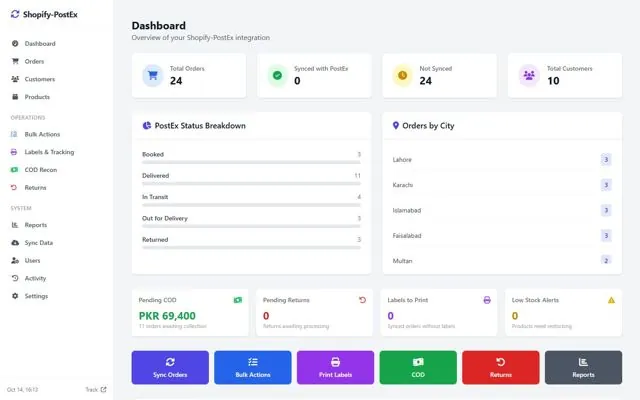
Task: Click the Total Orders cart icon
Action: click(x=153, y=76)
